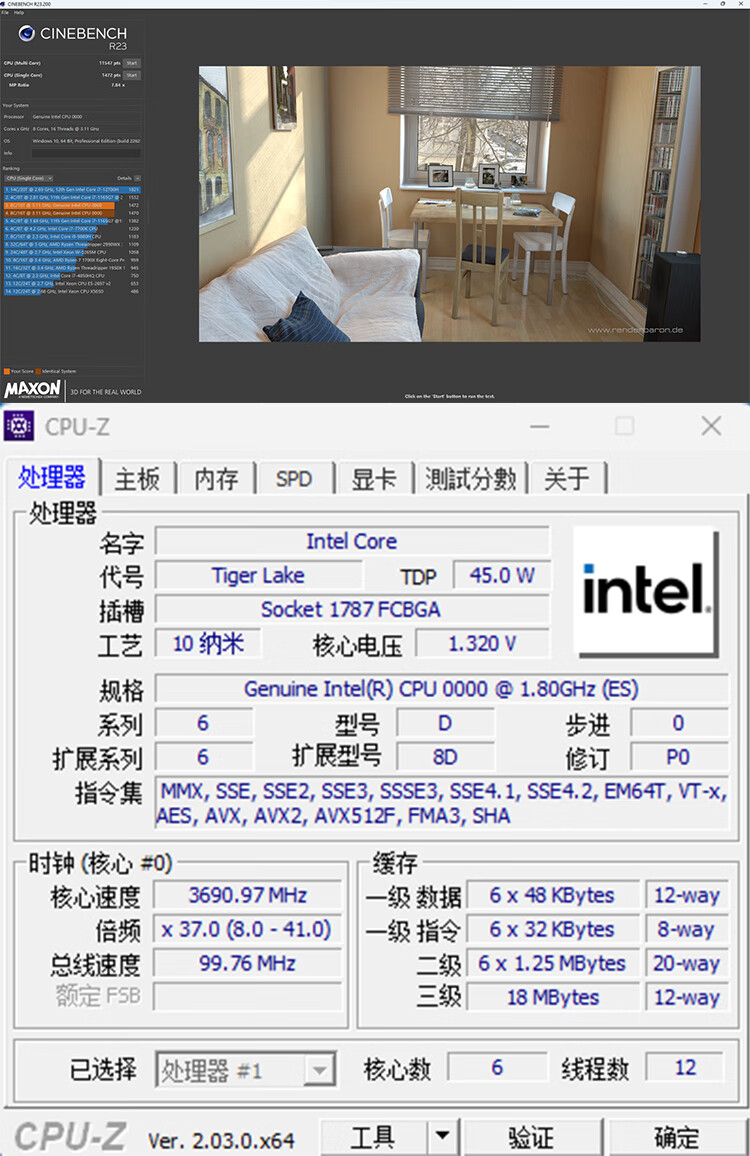
Task: Click the 额定 FSB empty field
Action: click(248, 997)
